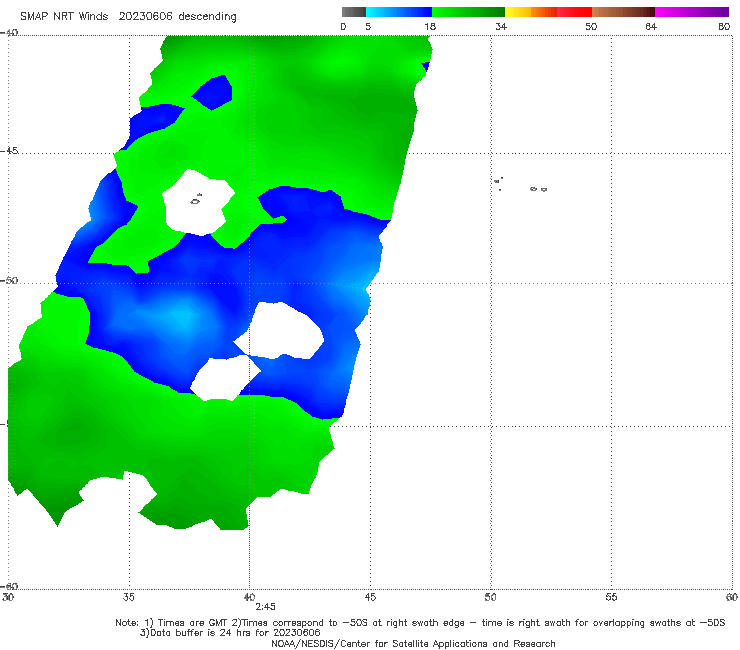Click the light cyan low-wind patch near -51 latitude

(x=183, y=315)
